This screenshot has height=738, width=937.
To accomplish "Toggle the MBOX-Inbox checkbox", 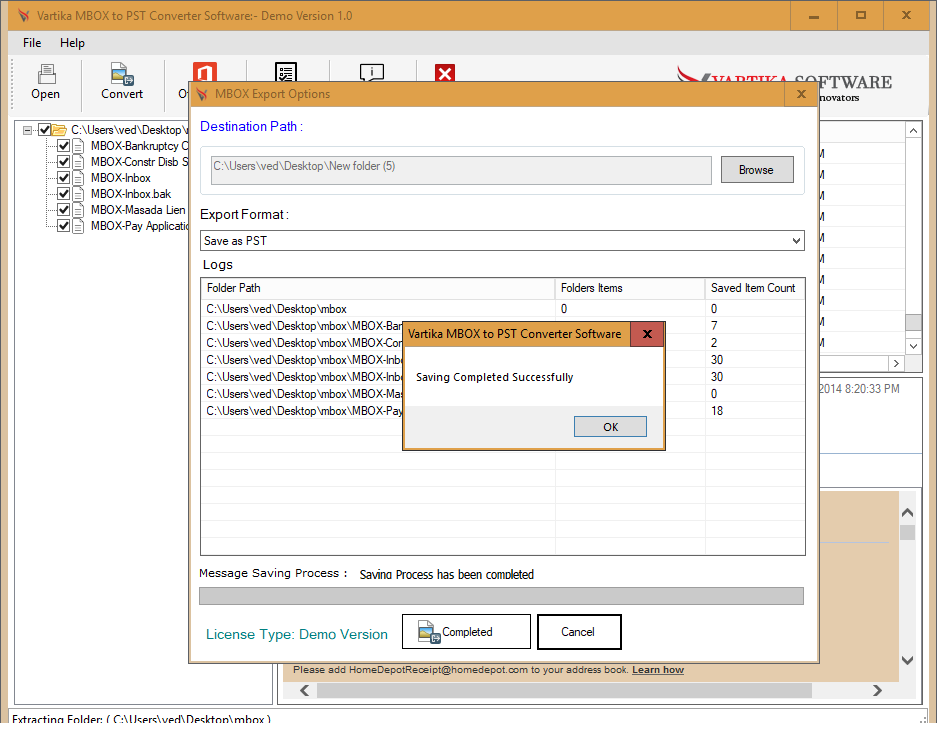I will (x=63, y=178).
